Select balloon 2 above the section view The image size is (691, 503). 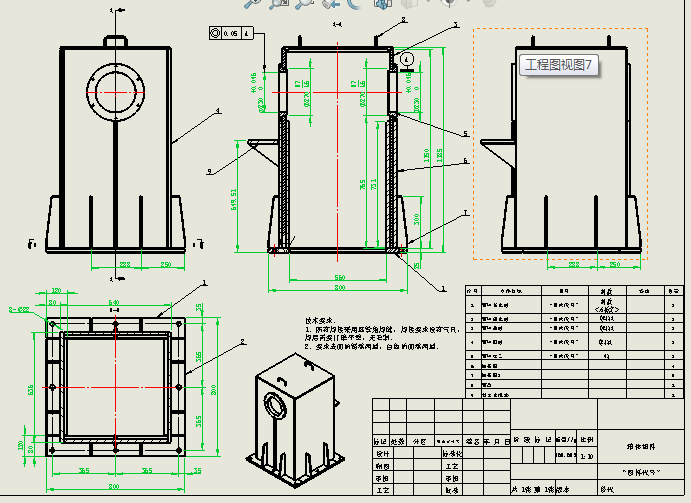tap(403, 20)
